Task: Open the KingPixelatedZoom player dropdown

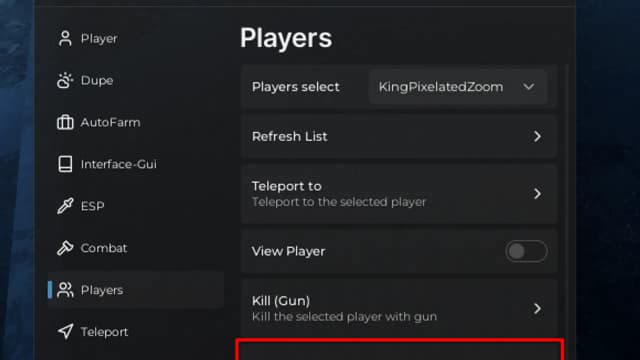Action: click(x=458, y=87)
